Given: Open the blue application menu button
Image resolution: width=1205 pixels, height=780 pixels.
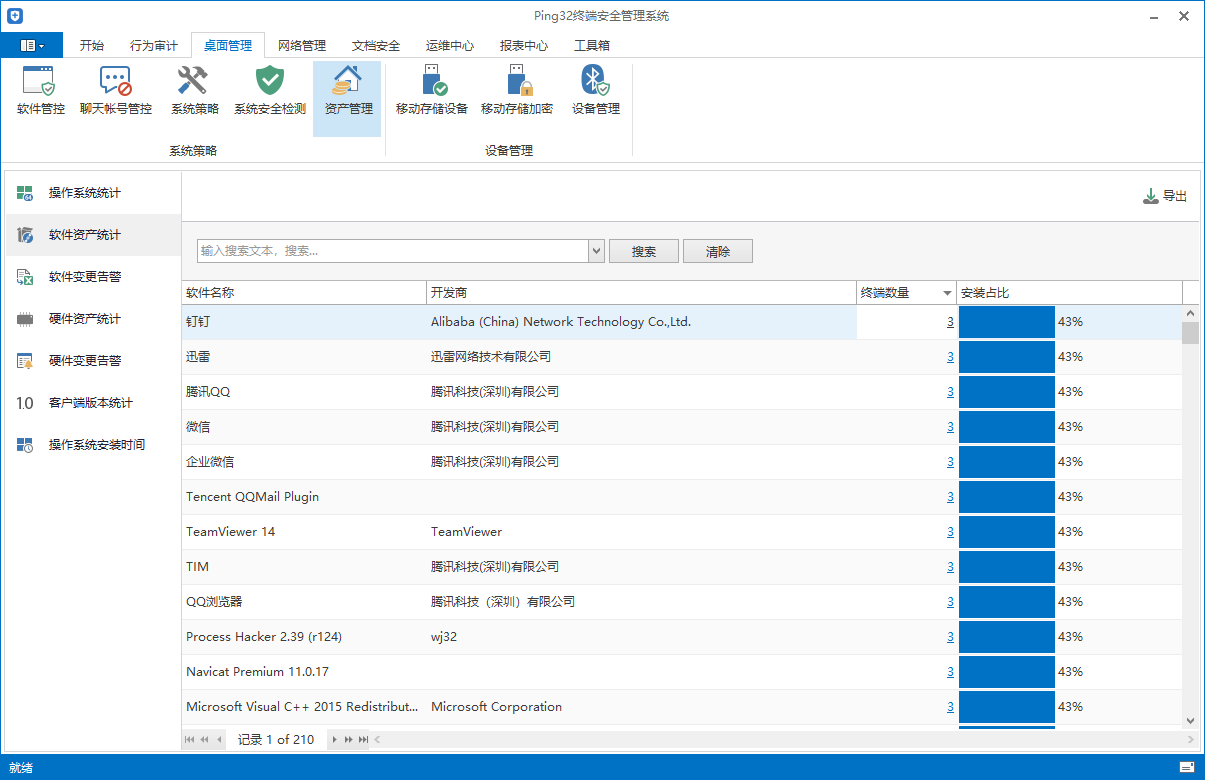Looking at the screenshot, I should click(32, 45).
